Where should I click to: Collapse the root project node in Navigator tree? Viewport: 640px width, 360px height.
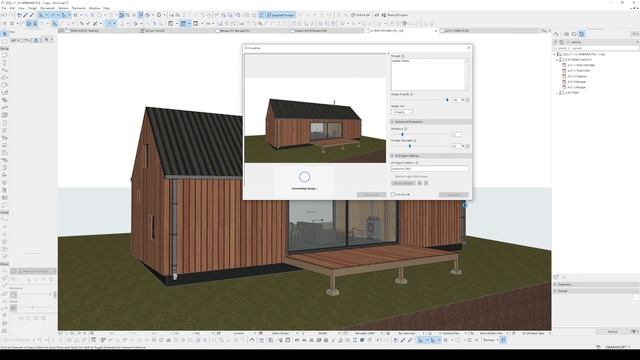click(555, 54)
